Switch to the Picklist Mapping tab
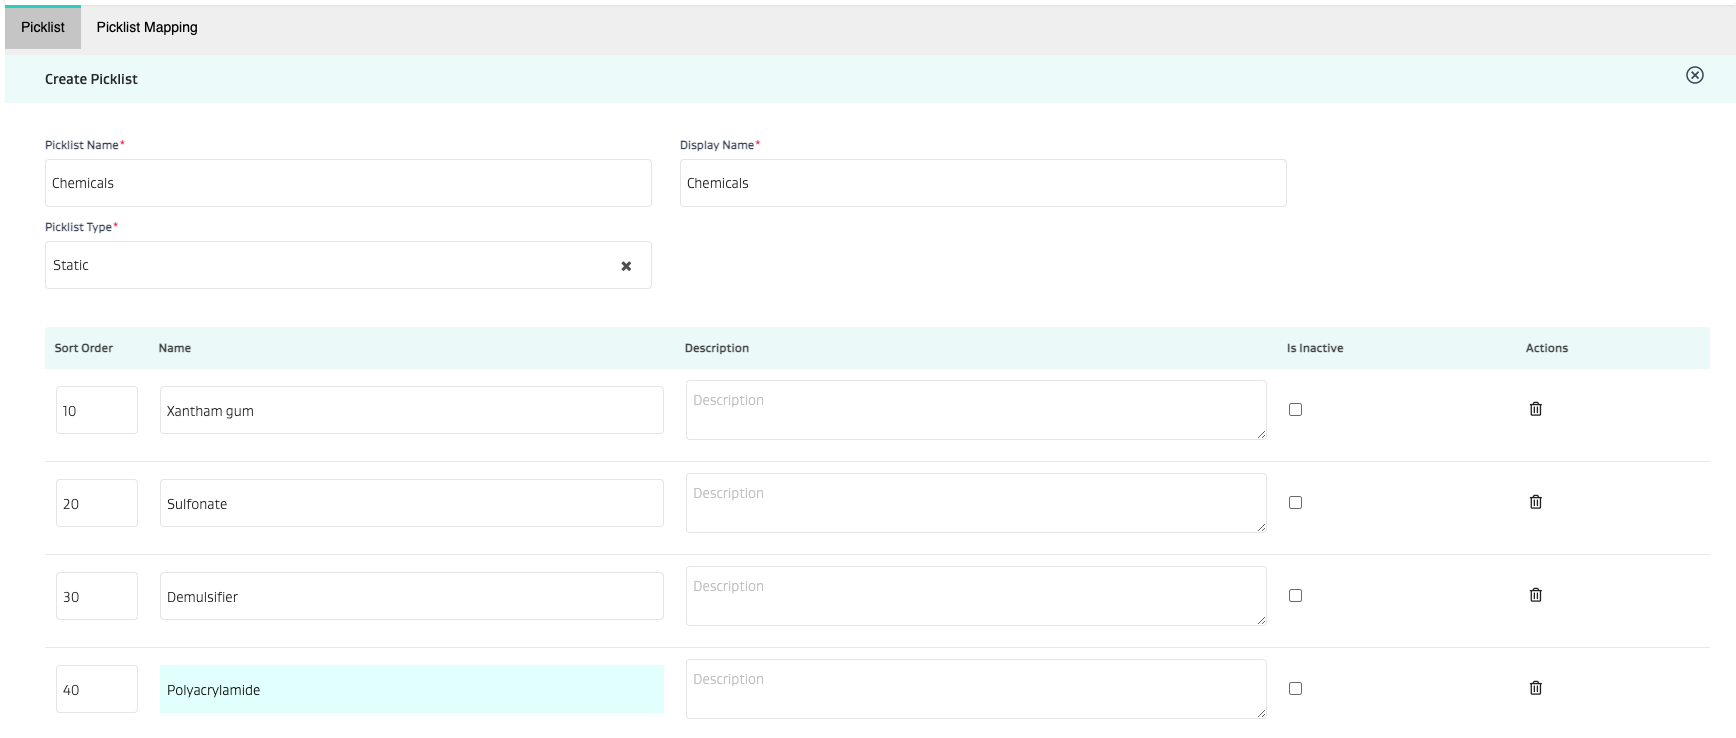This screenshot has height=738, width=1736. pos(147,27)
